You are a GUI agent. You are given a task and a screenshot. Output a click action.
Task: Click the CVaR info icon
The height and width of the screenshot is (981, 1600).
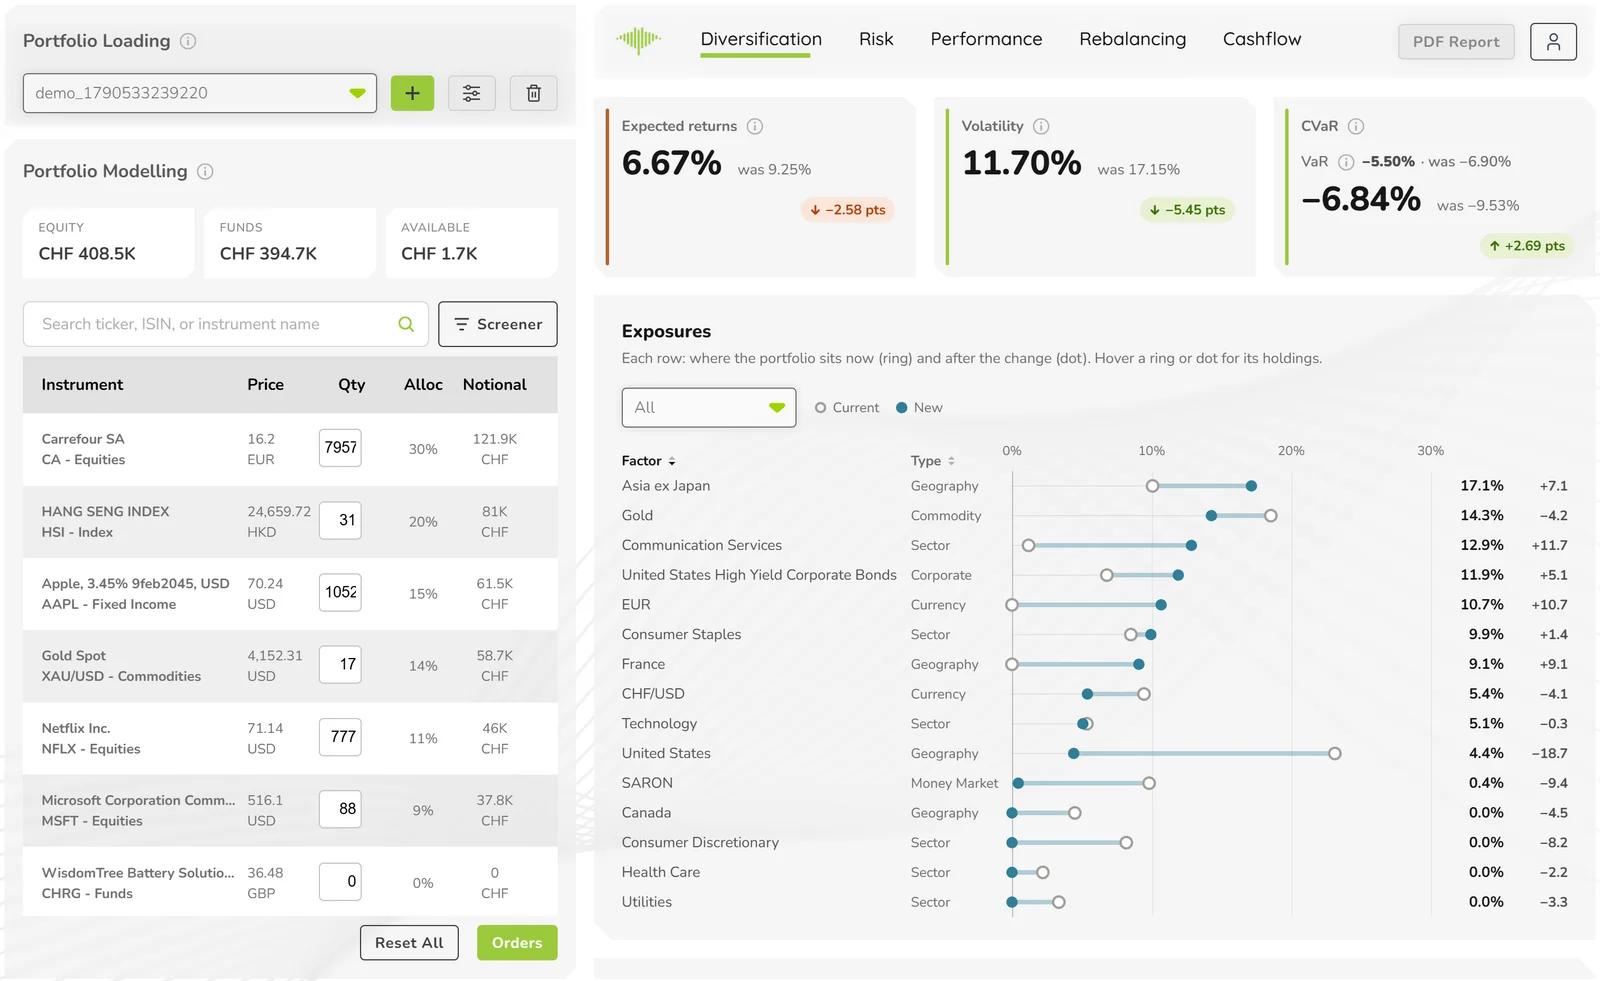[x=1356, y=126]
